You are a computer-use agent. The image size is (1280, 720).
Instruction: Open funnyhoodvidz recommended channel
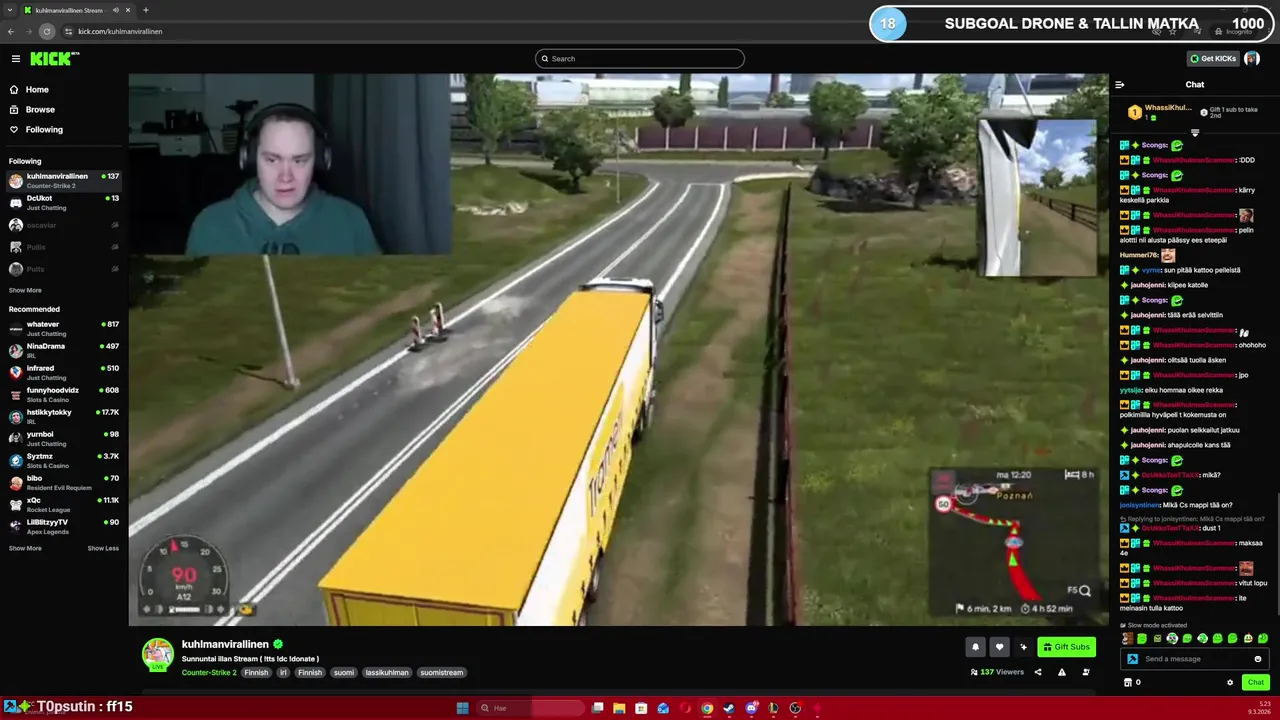coord(62,394)
